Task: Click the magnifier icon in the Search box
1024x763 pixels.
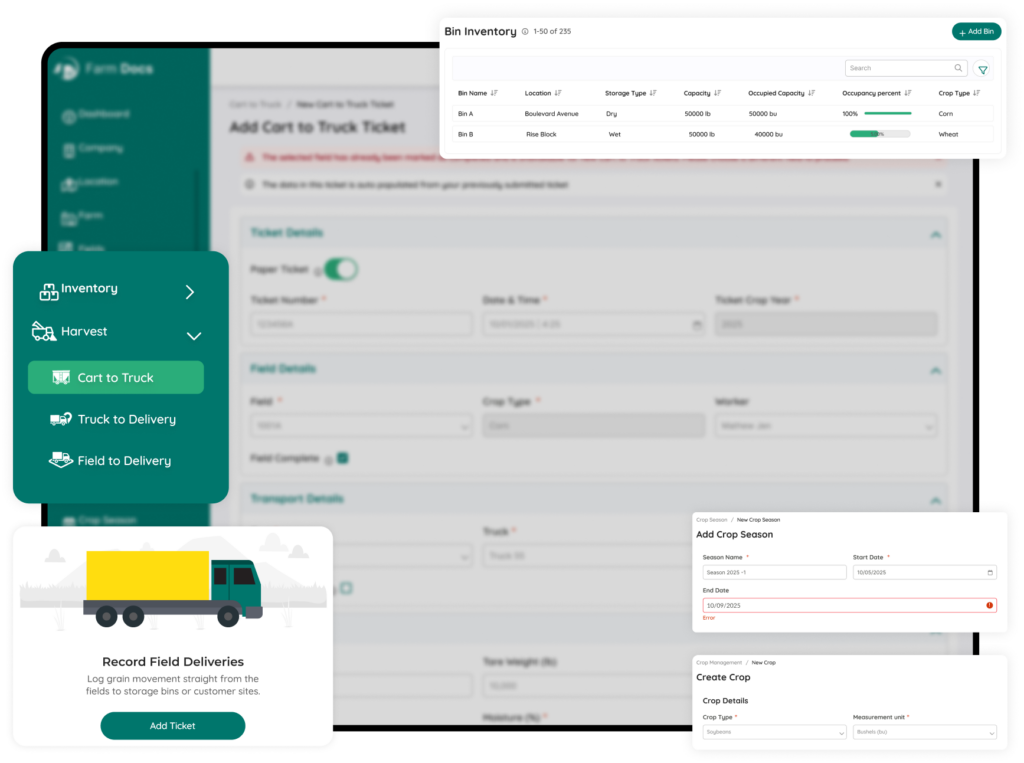Action: tap(958, 68)
